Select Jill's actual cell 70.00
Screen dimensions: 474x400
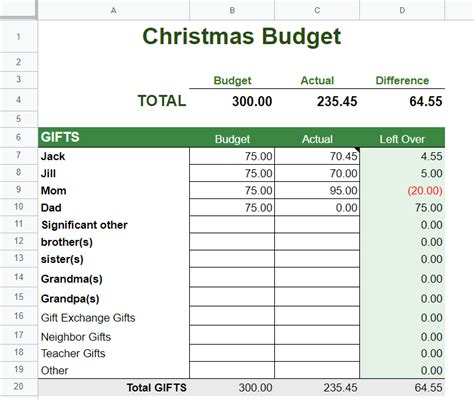coord(317,173)
